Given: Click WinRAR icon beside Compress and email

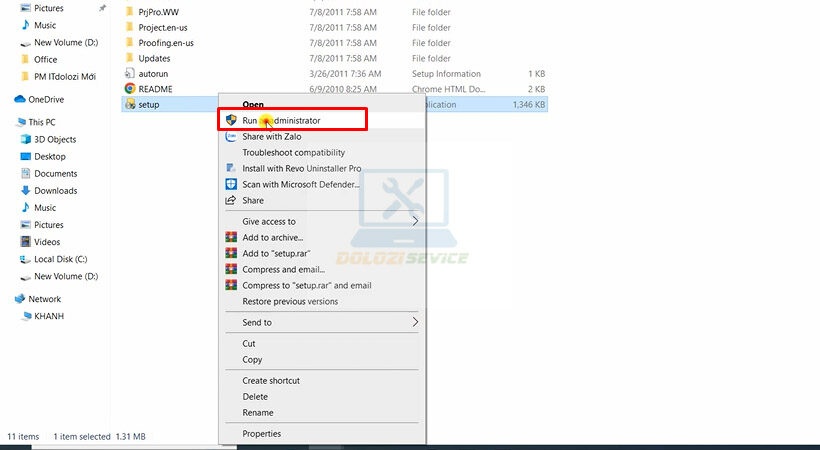Looking at the screenshot, I should point(231,269).
